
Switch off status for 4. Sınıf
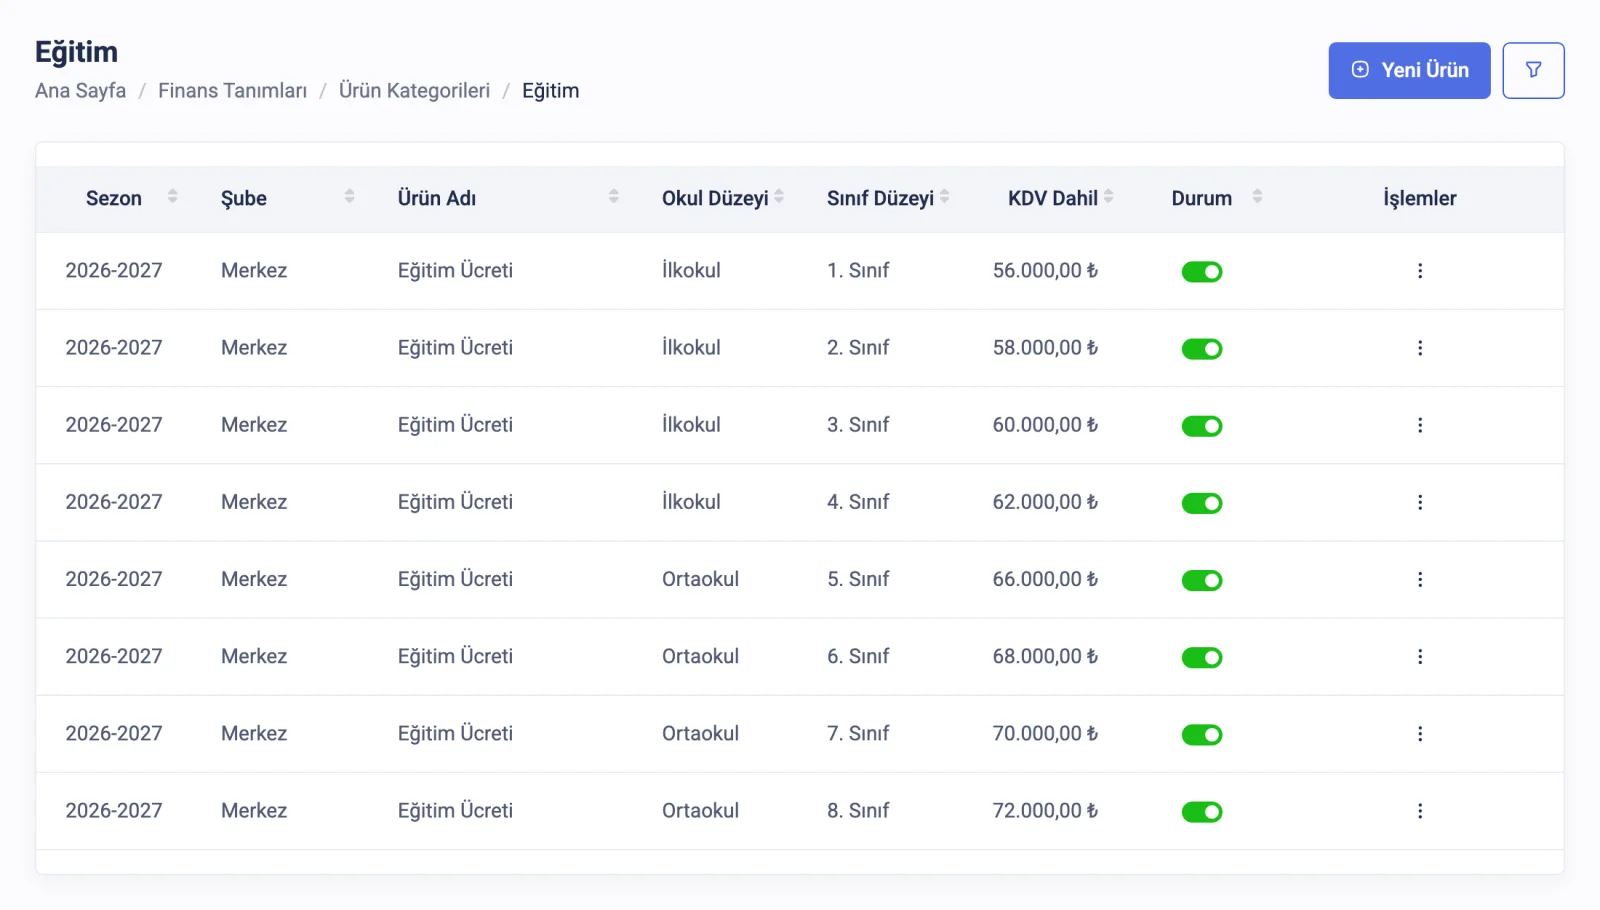[1202, 503]
